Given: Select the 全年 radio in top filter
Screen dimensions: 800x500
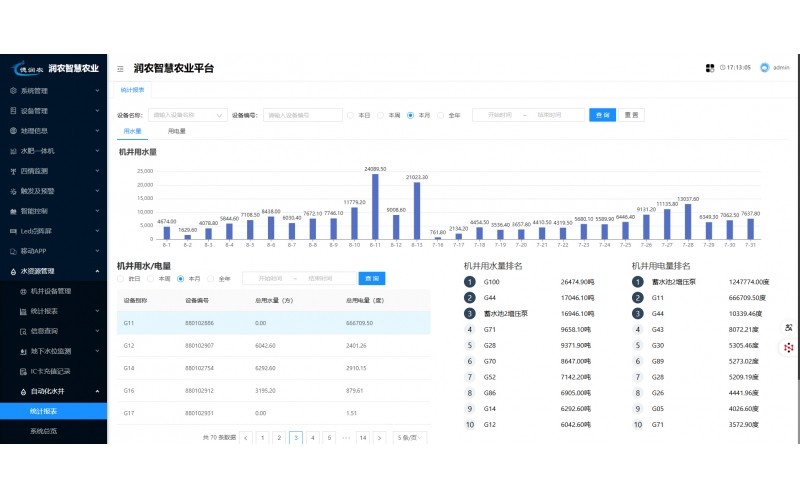Looking at the screenshot, I should [441, 115].
